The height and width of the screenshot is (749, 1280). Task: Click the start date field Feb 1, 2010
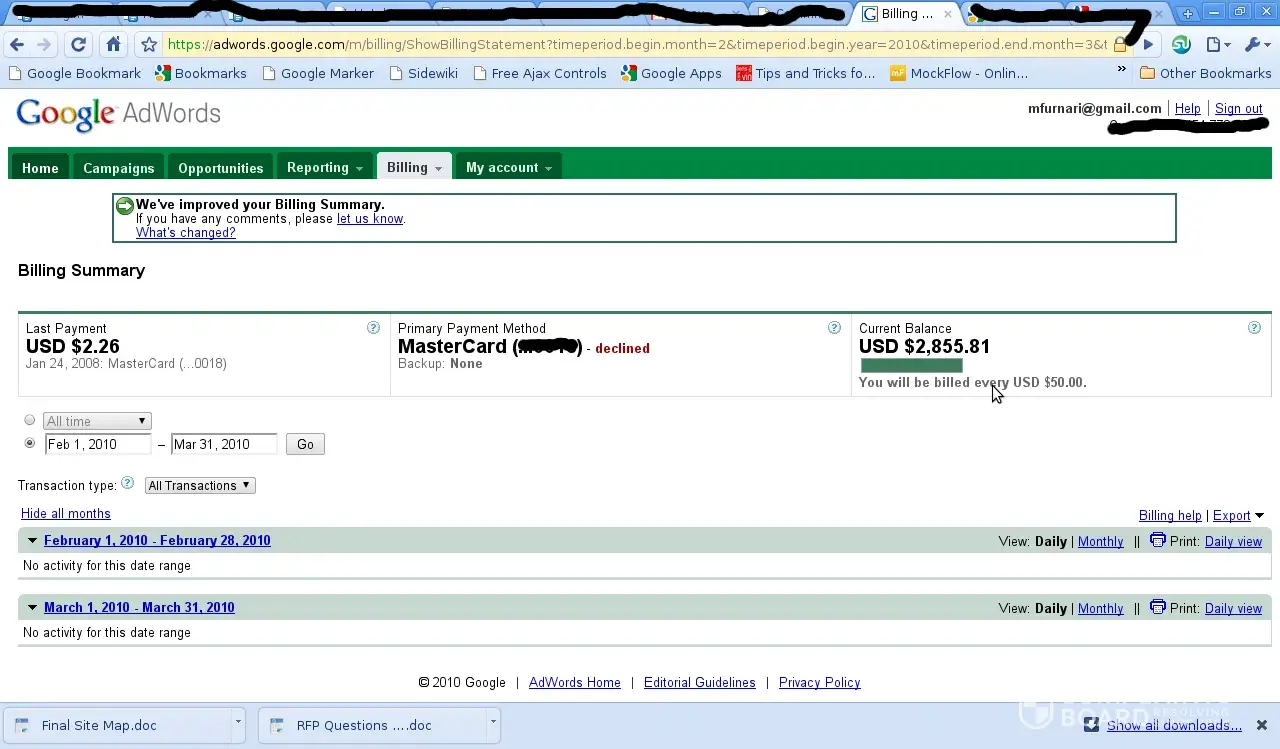(x=98, y=444)
